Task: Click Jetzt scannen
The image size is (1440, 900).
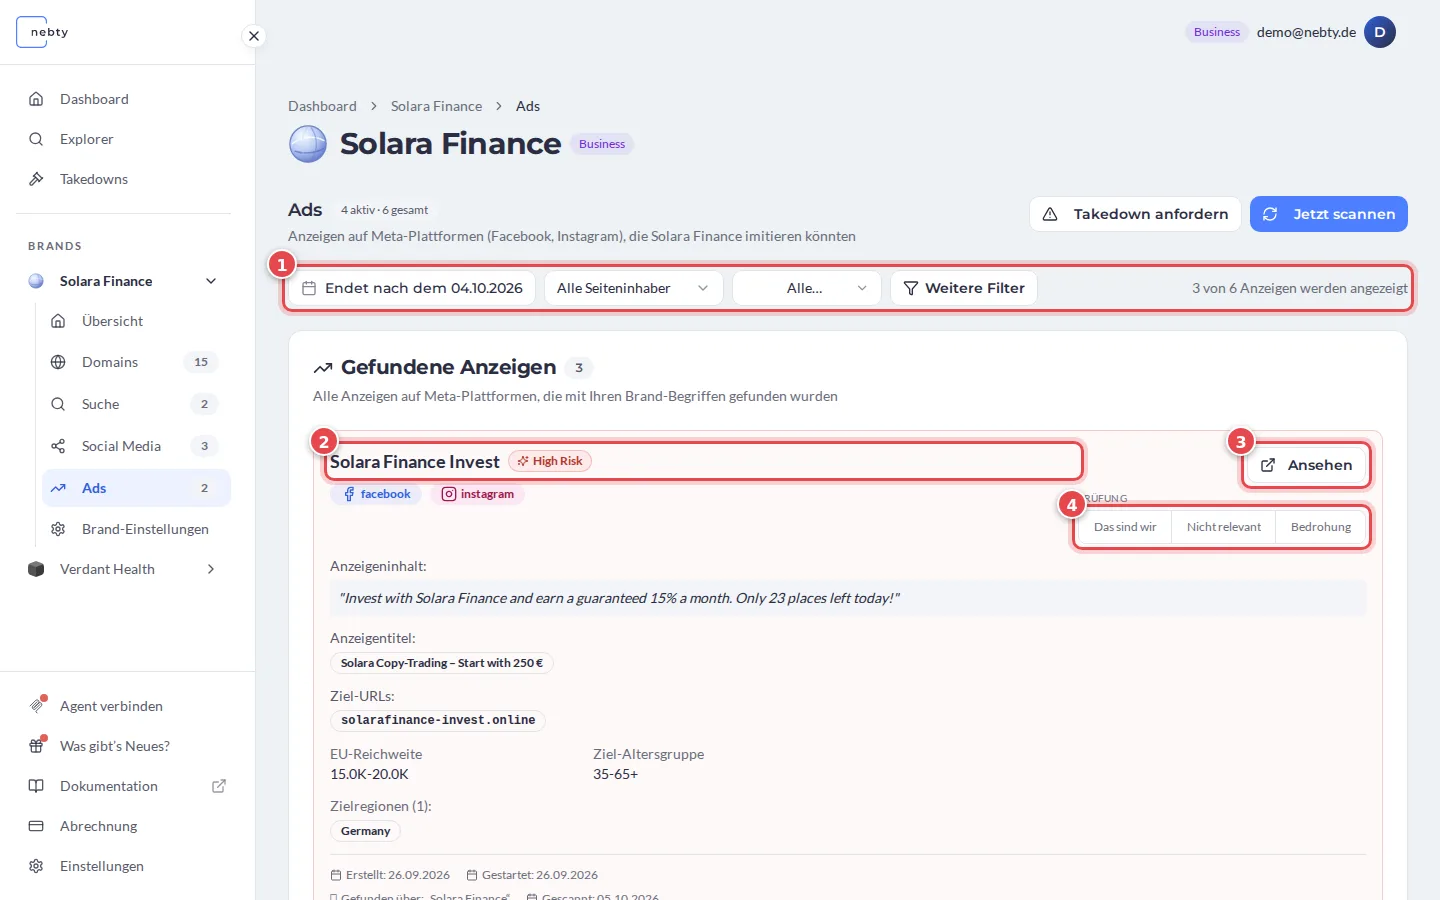Action: [x=1329, y=214]
